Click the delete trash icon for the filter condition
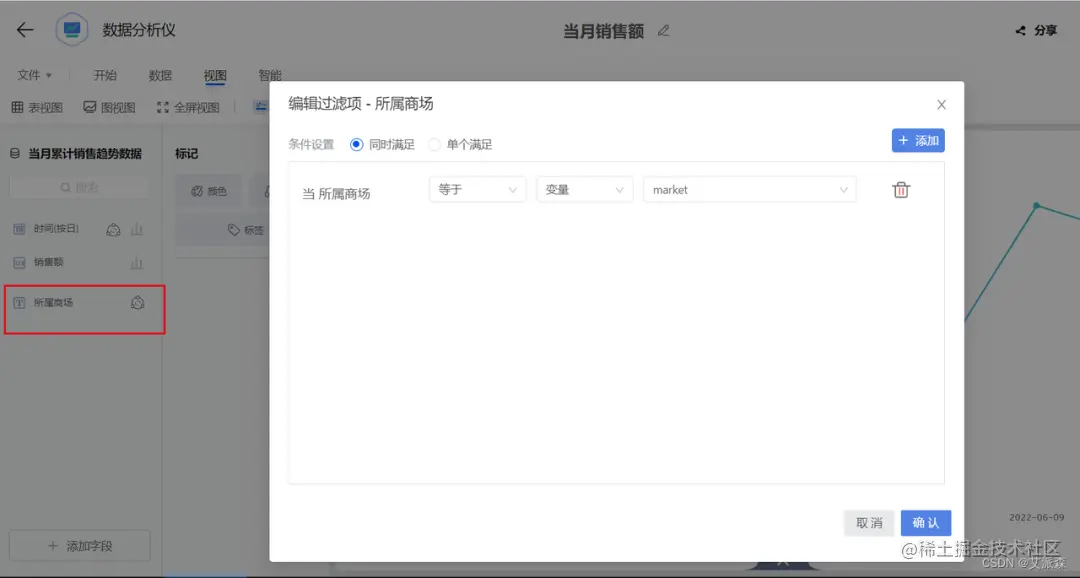1080x578 pixels. (x=901, y=189)
